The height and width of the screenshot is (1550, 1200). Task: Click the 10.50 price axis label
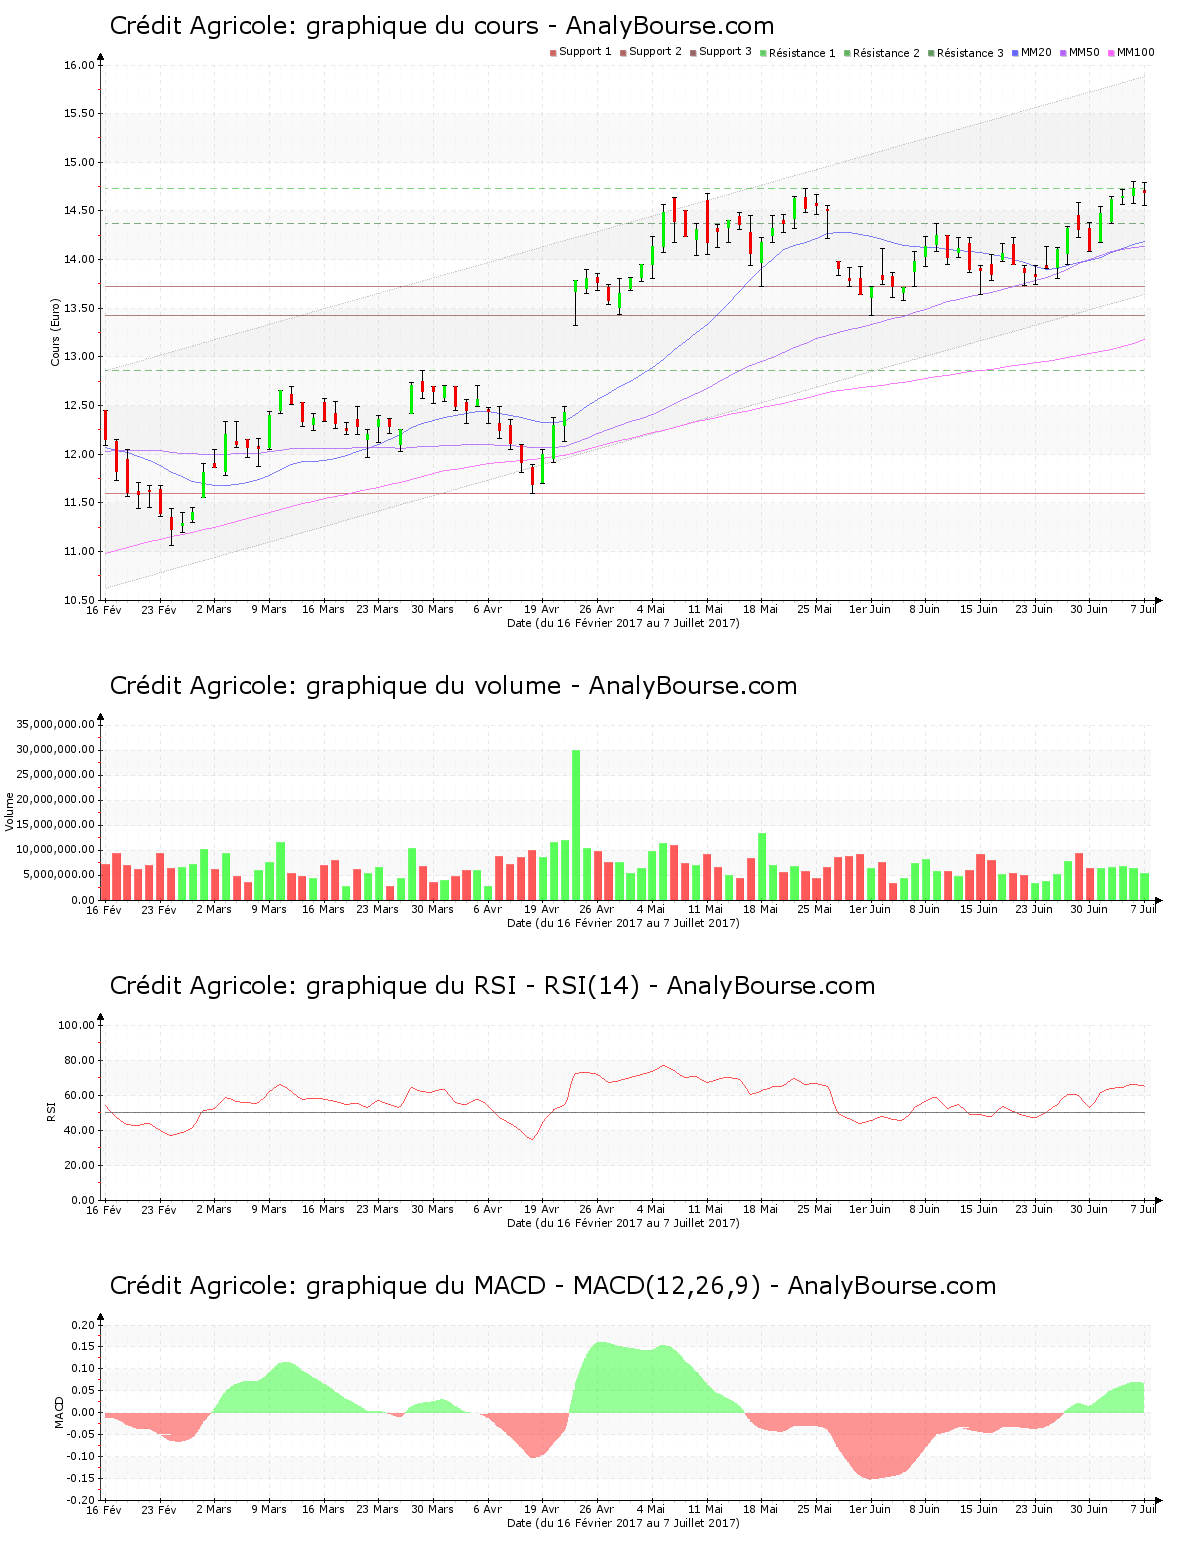(79, 600)
